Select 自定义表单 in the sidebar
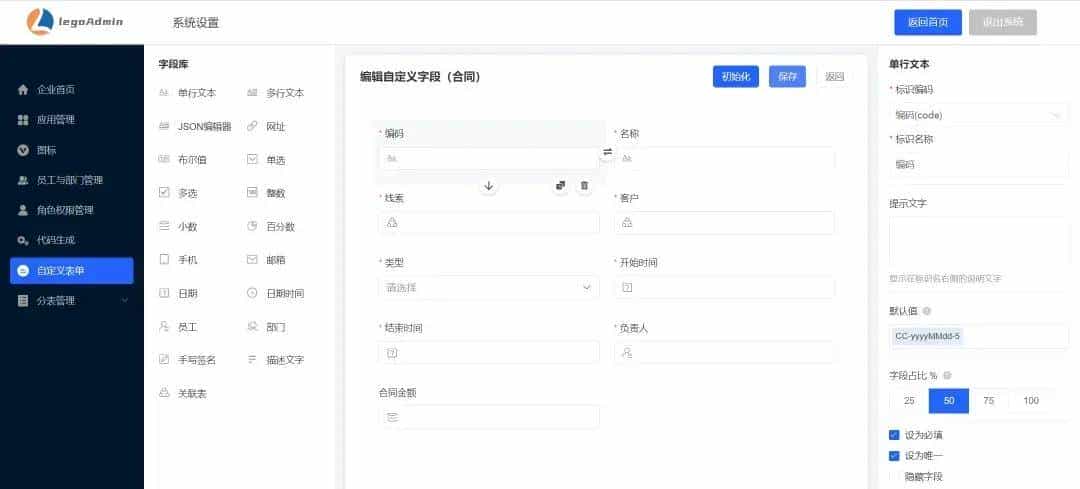 72,271
